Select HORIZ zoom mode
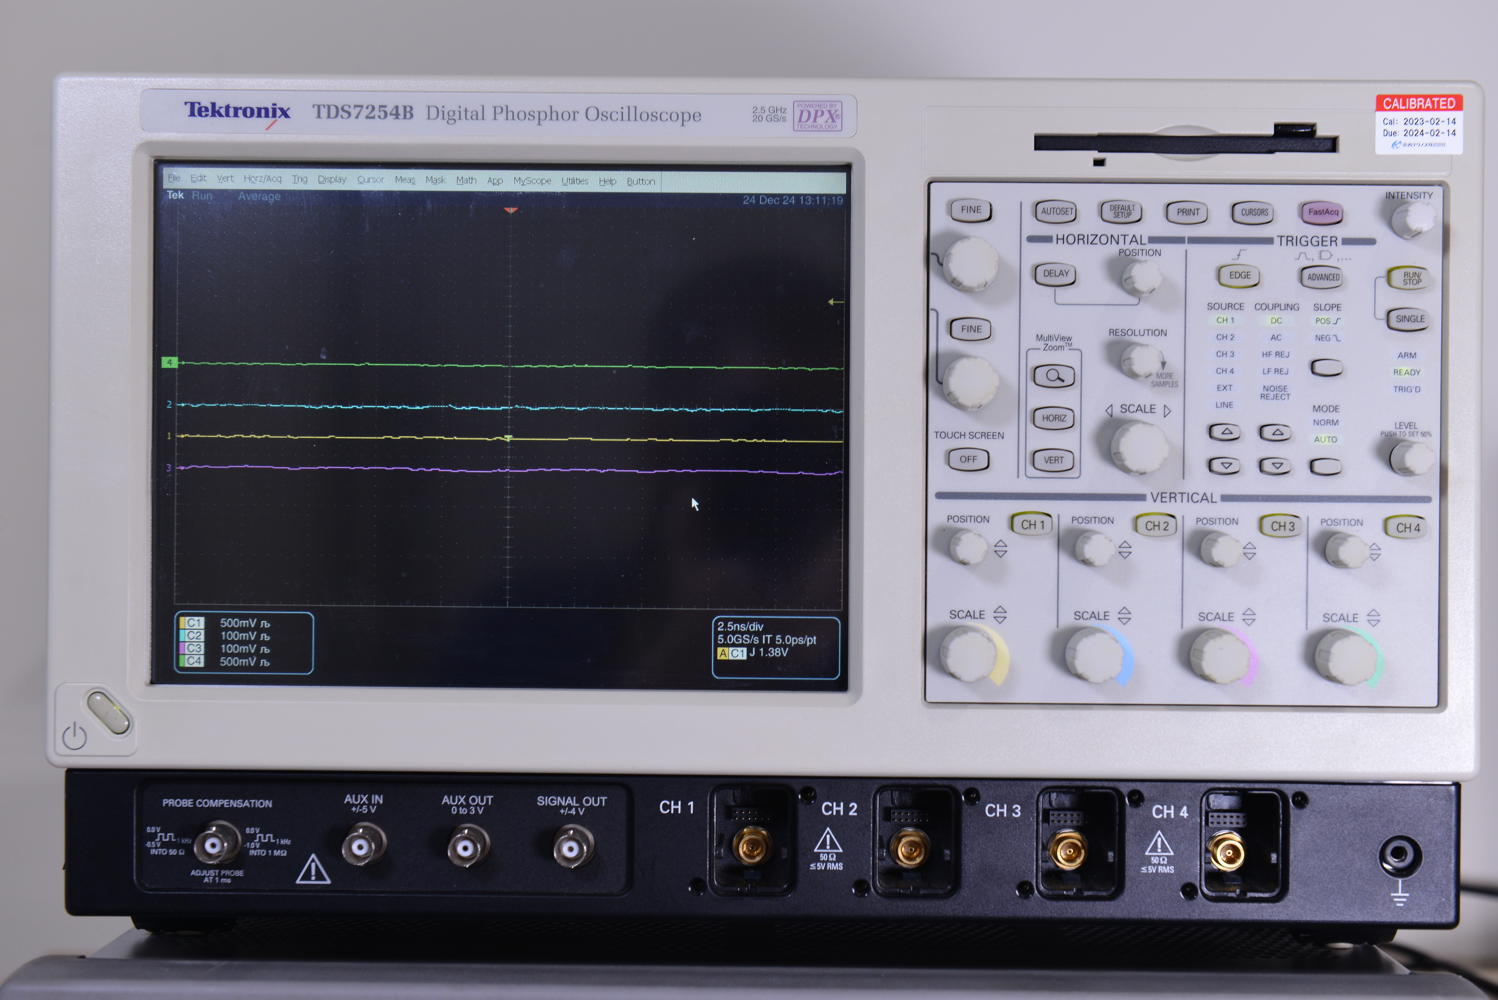Screen dimensions: 1498x1000 [1053, 418]
